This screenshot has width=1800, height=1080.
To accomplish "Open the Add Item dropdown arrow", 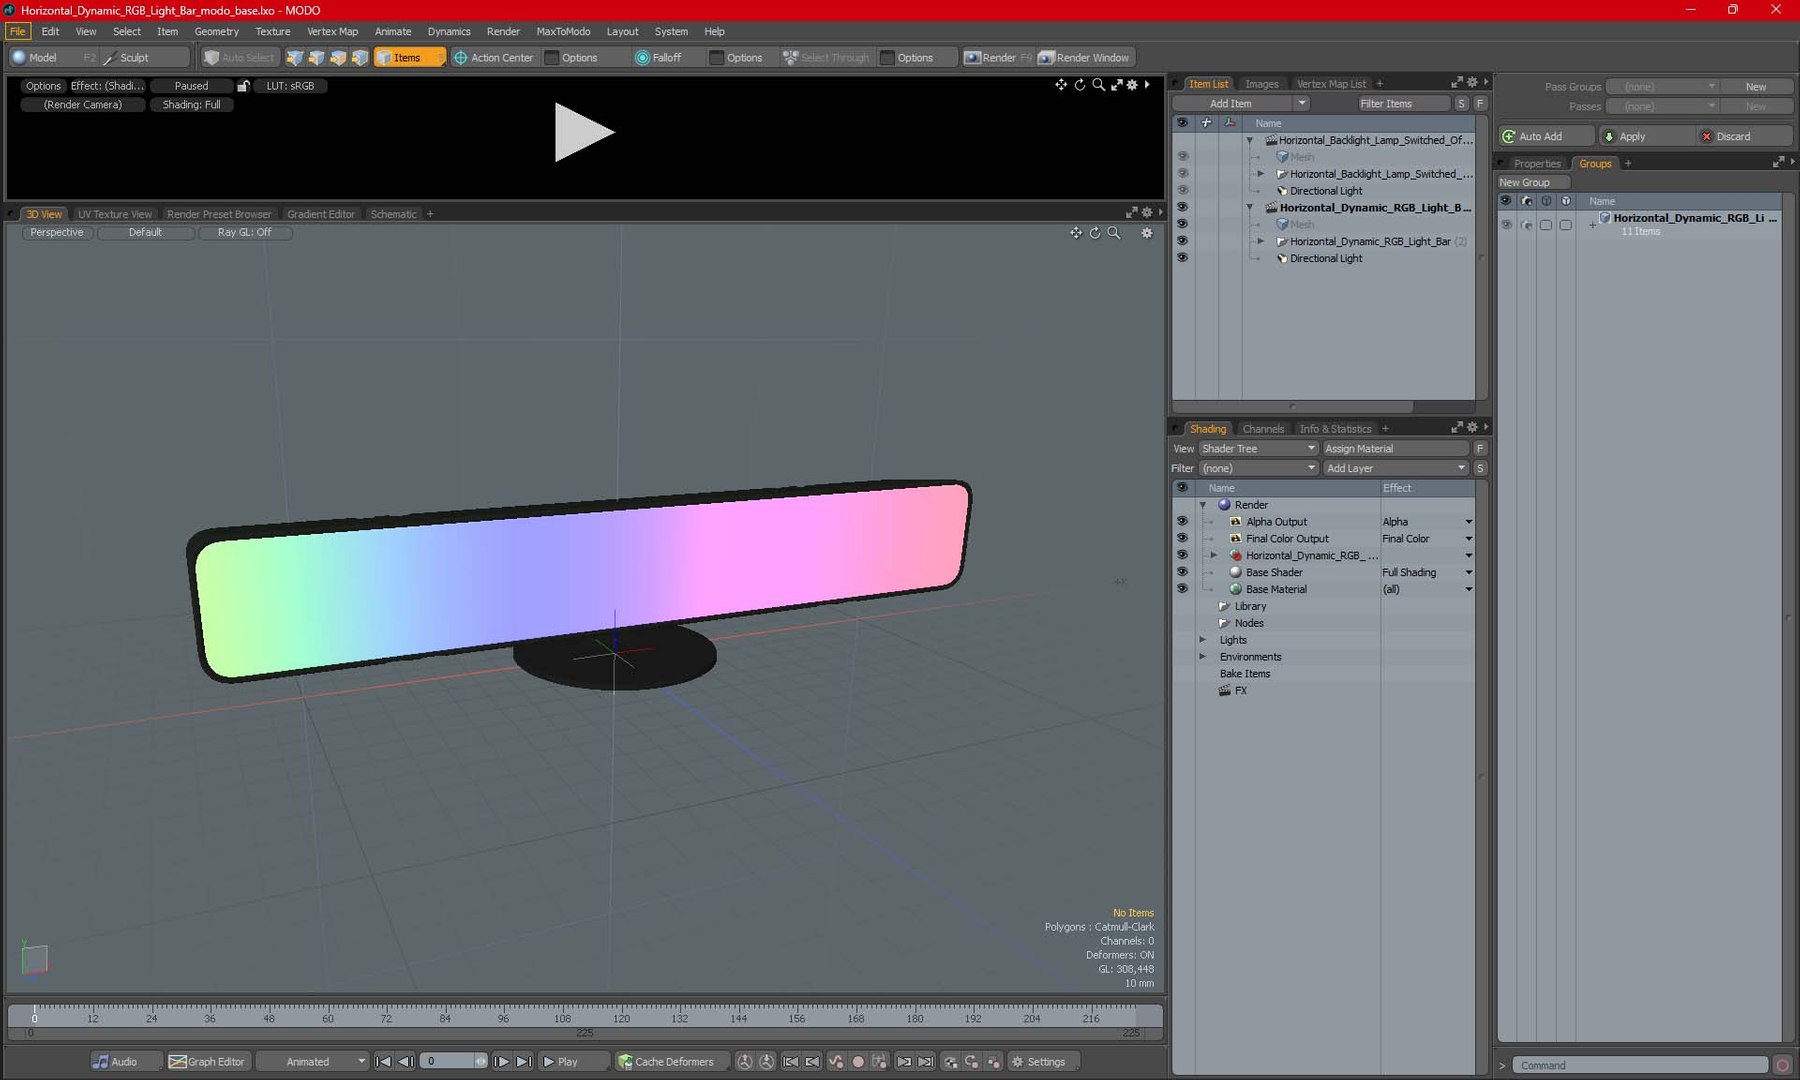I will pos(1301,103).
